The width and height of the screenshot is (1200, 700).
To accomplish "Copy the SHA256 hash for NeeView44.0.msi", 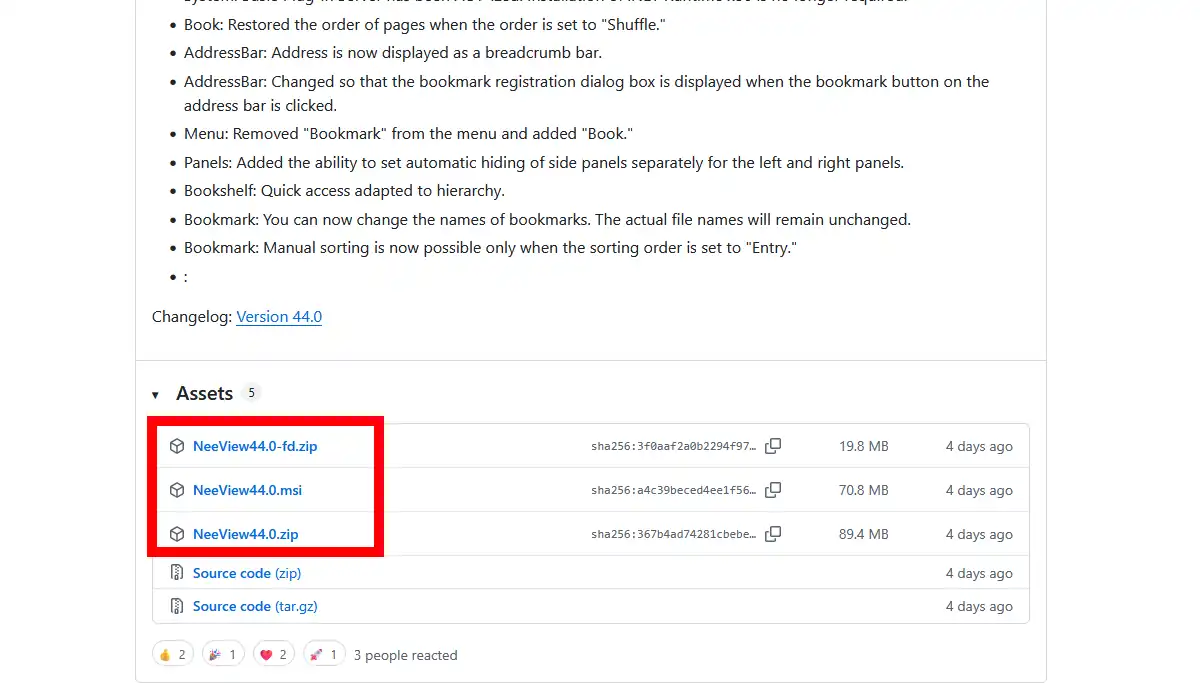I will [773, 490].
